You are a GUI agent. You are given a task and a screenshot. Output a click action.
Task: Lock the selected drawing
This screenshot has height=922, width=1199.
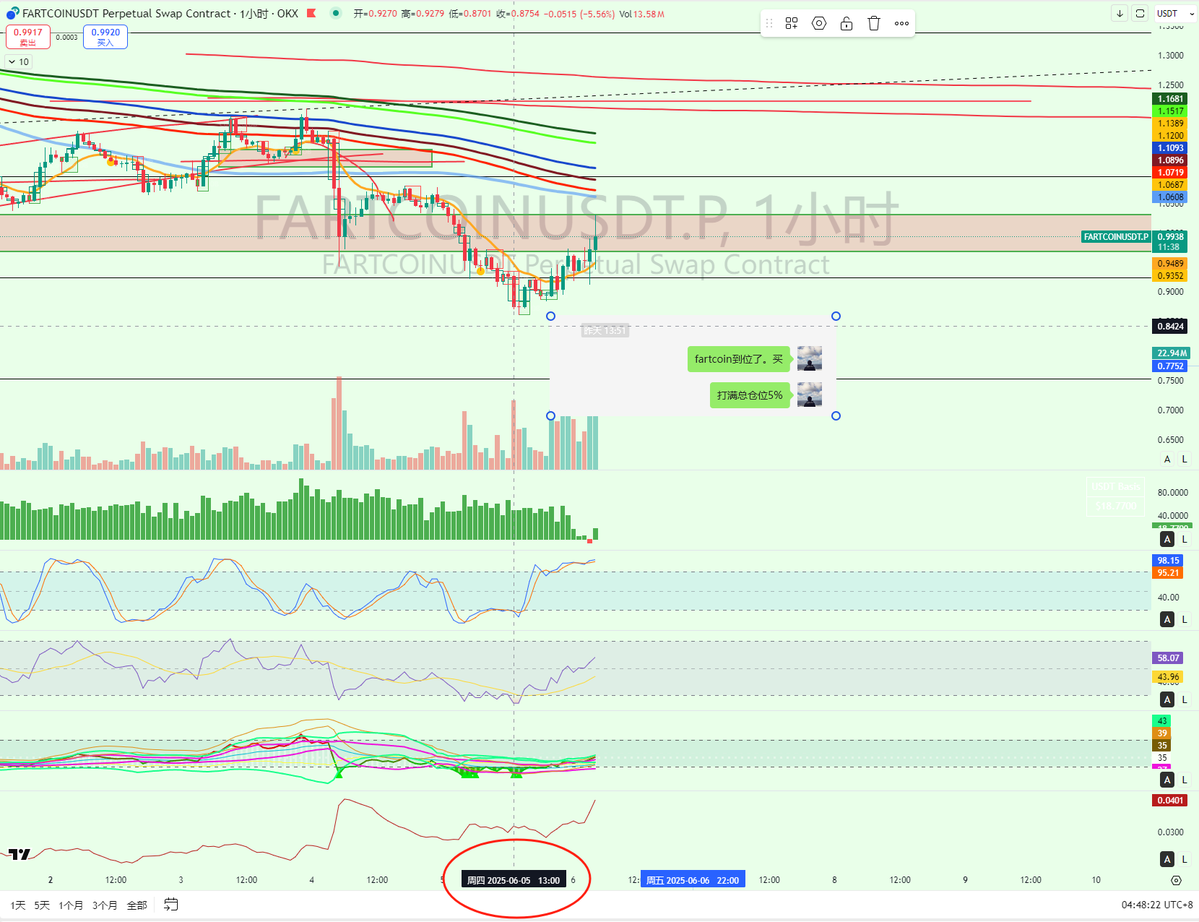(846, 24)
